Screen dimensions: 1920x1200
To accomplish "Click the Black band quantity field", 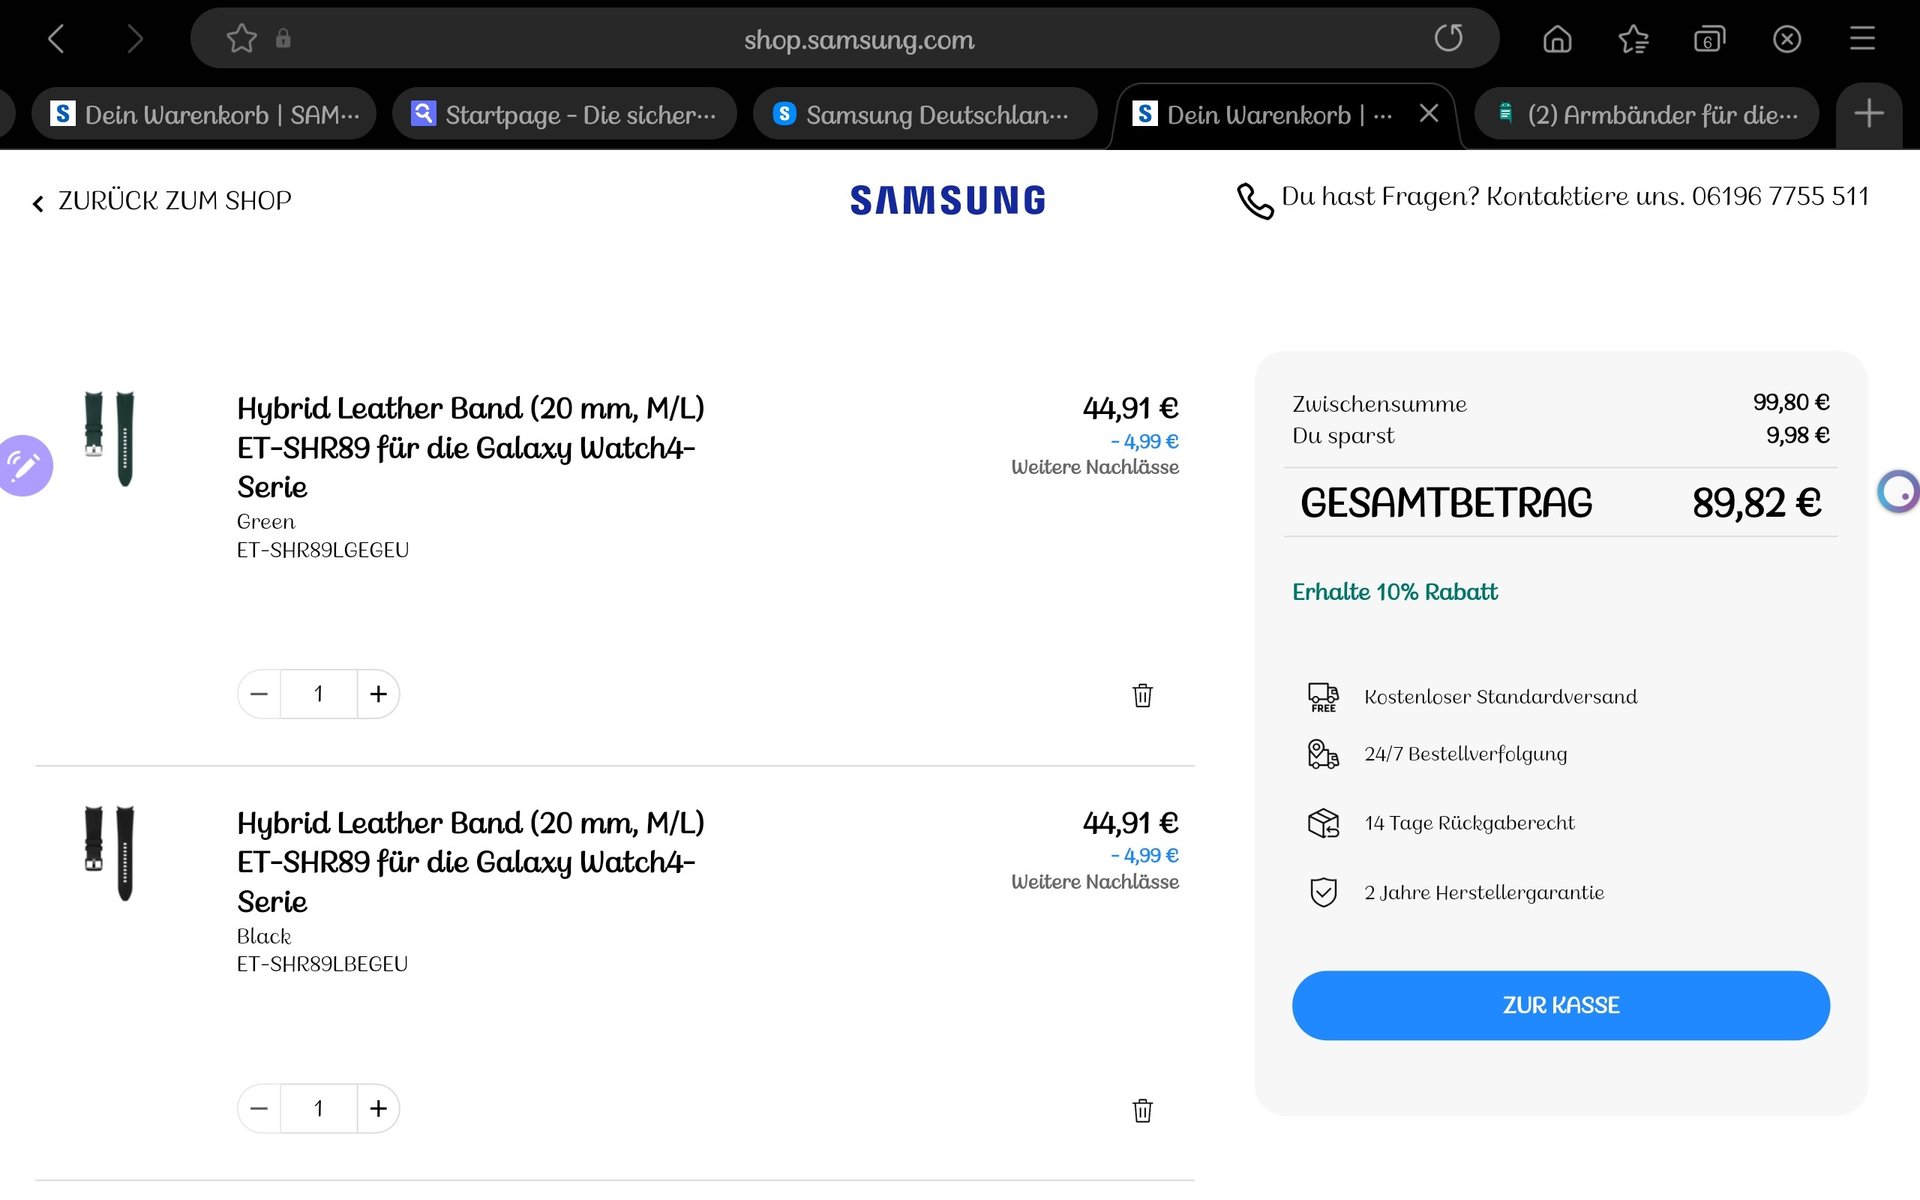I will [318, 1108].
